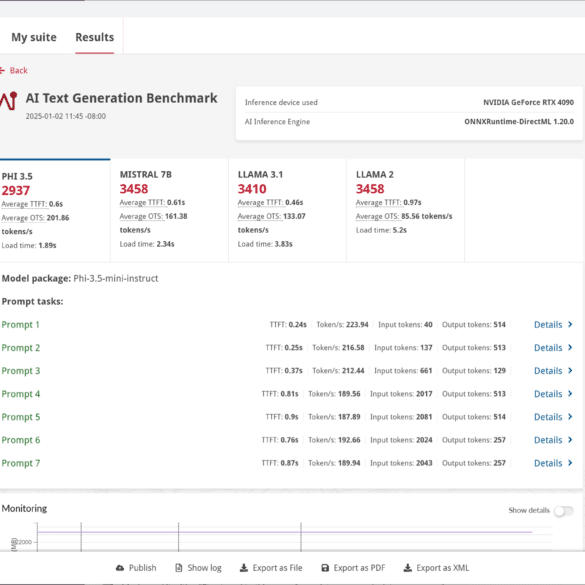
Task: Click the download icon beside Export as XML
Action: [x=408, y=568]
